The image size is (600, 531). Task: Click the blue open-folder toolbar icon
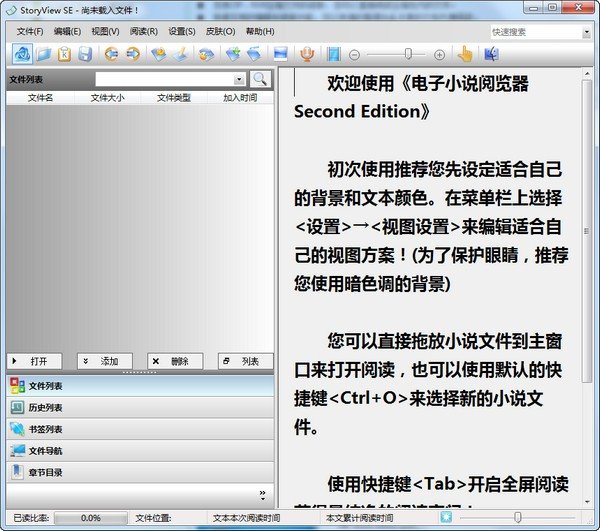pos(44,54)
